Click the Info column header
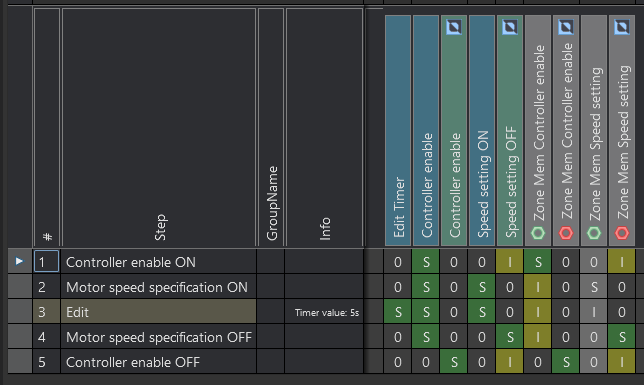 click(x=324, y=127)
